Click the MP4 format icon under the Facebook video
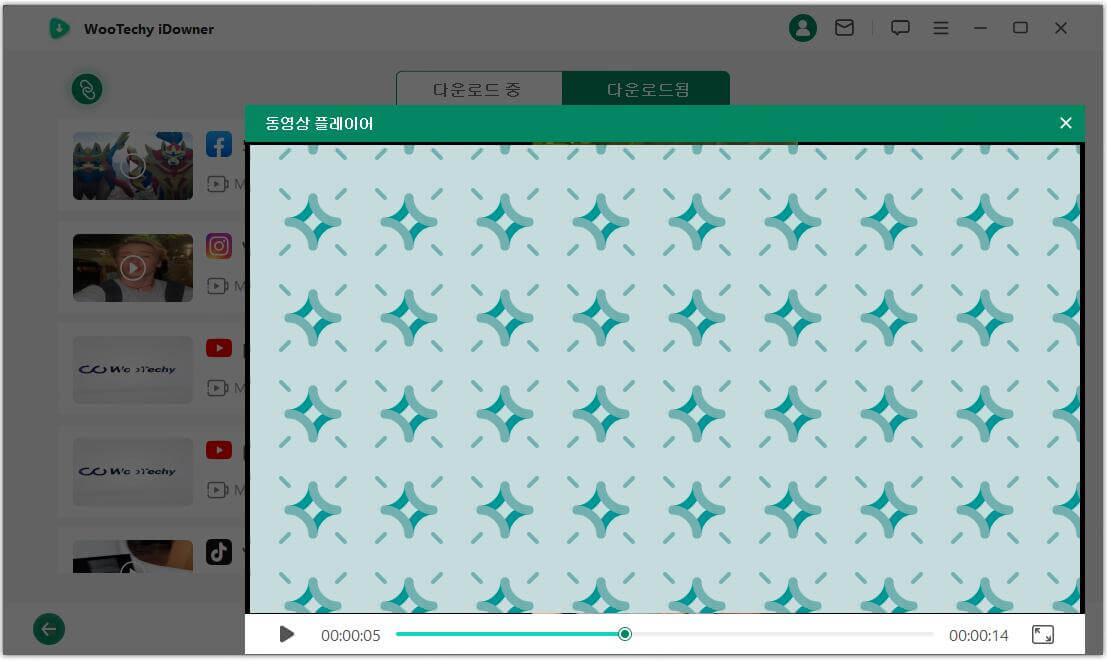 click(218, 183)
